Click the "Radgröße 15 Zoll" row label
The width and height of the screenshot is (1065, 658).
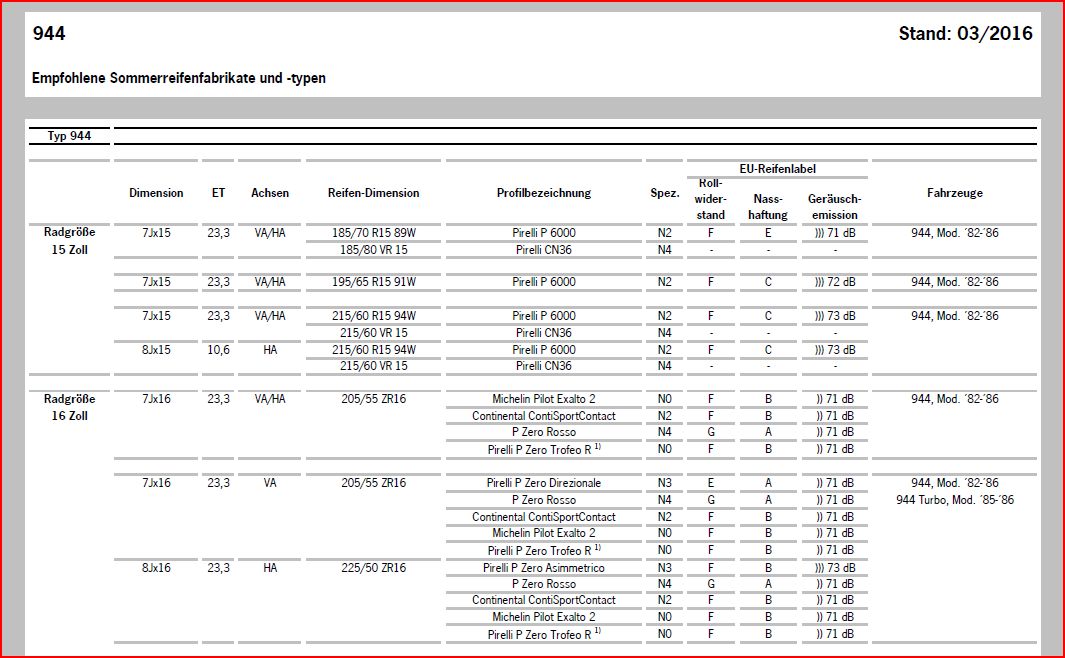[69, 241]
